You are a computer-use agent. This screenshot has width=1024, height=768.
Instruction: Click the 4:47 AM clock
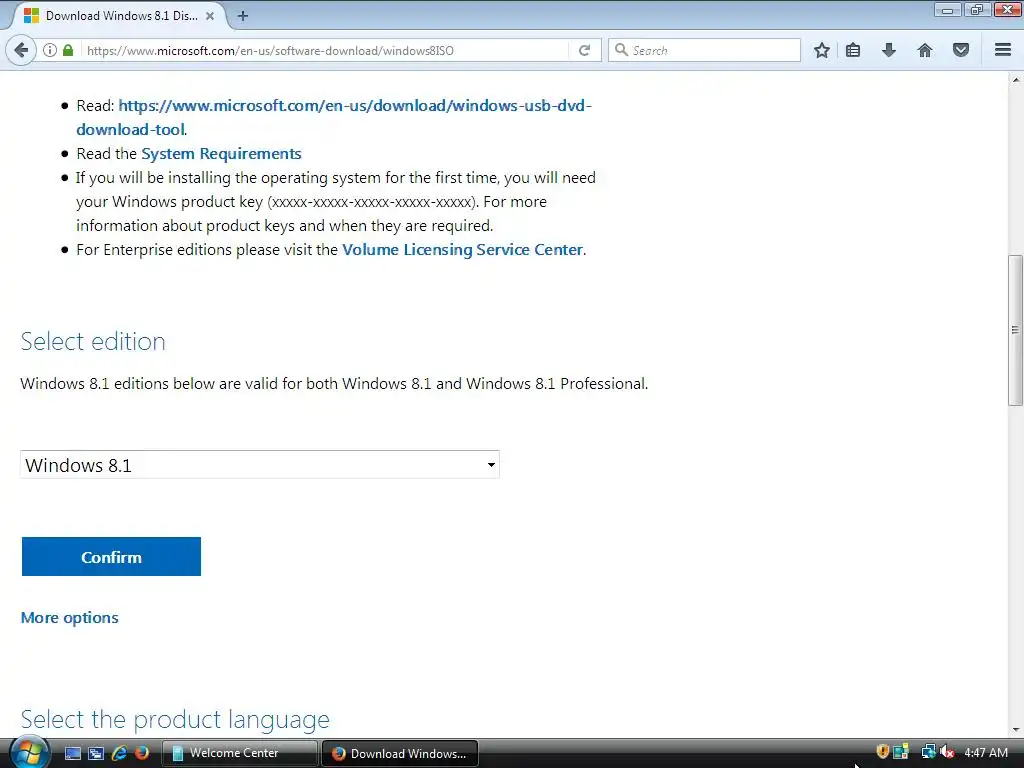pyautogui.click(x=985, y=752)
